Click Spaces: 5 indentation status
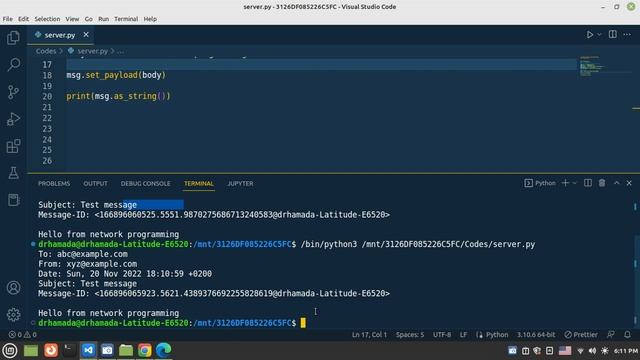 [410, 335]
